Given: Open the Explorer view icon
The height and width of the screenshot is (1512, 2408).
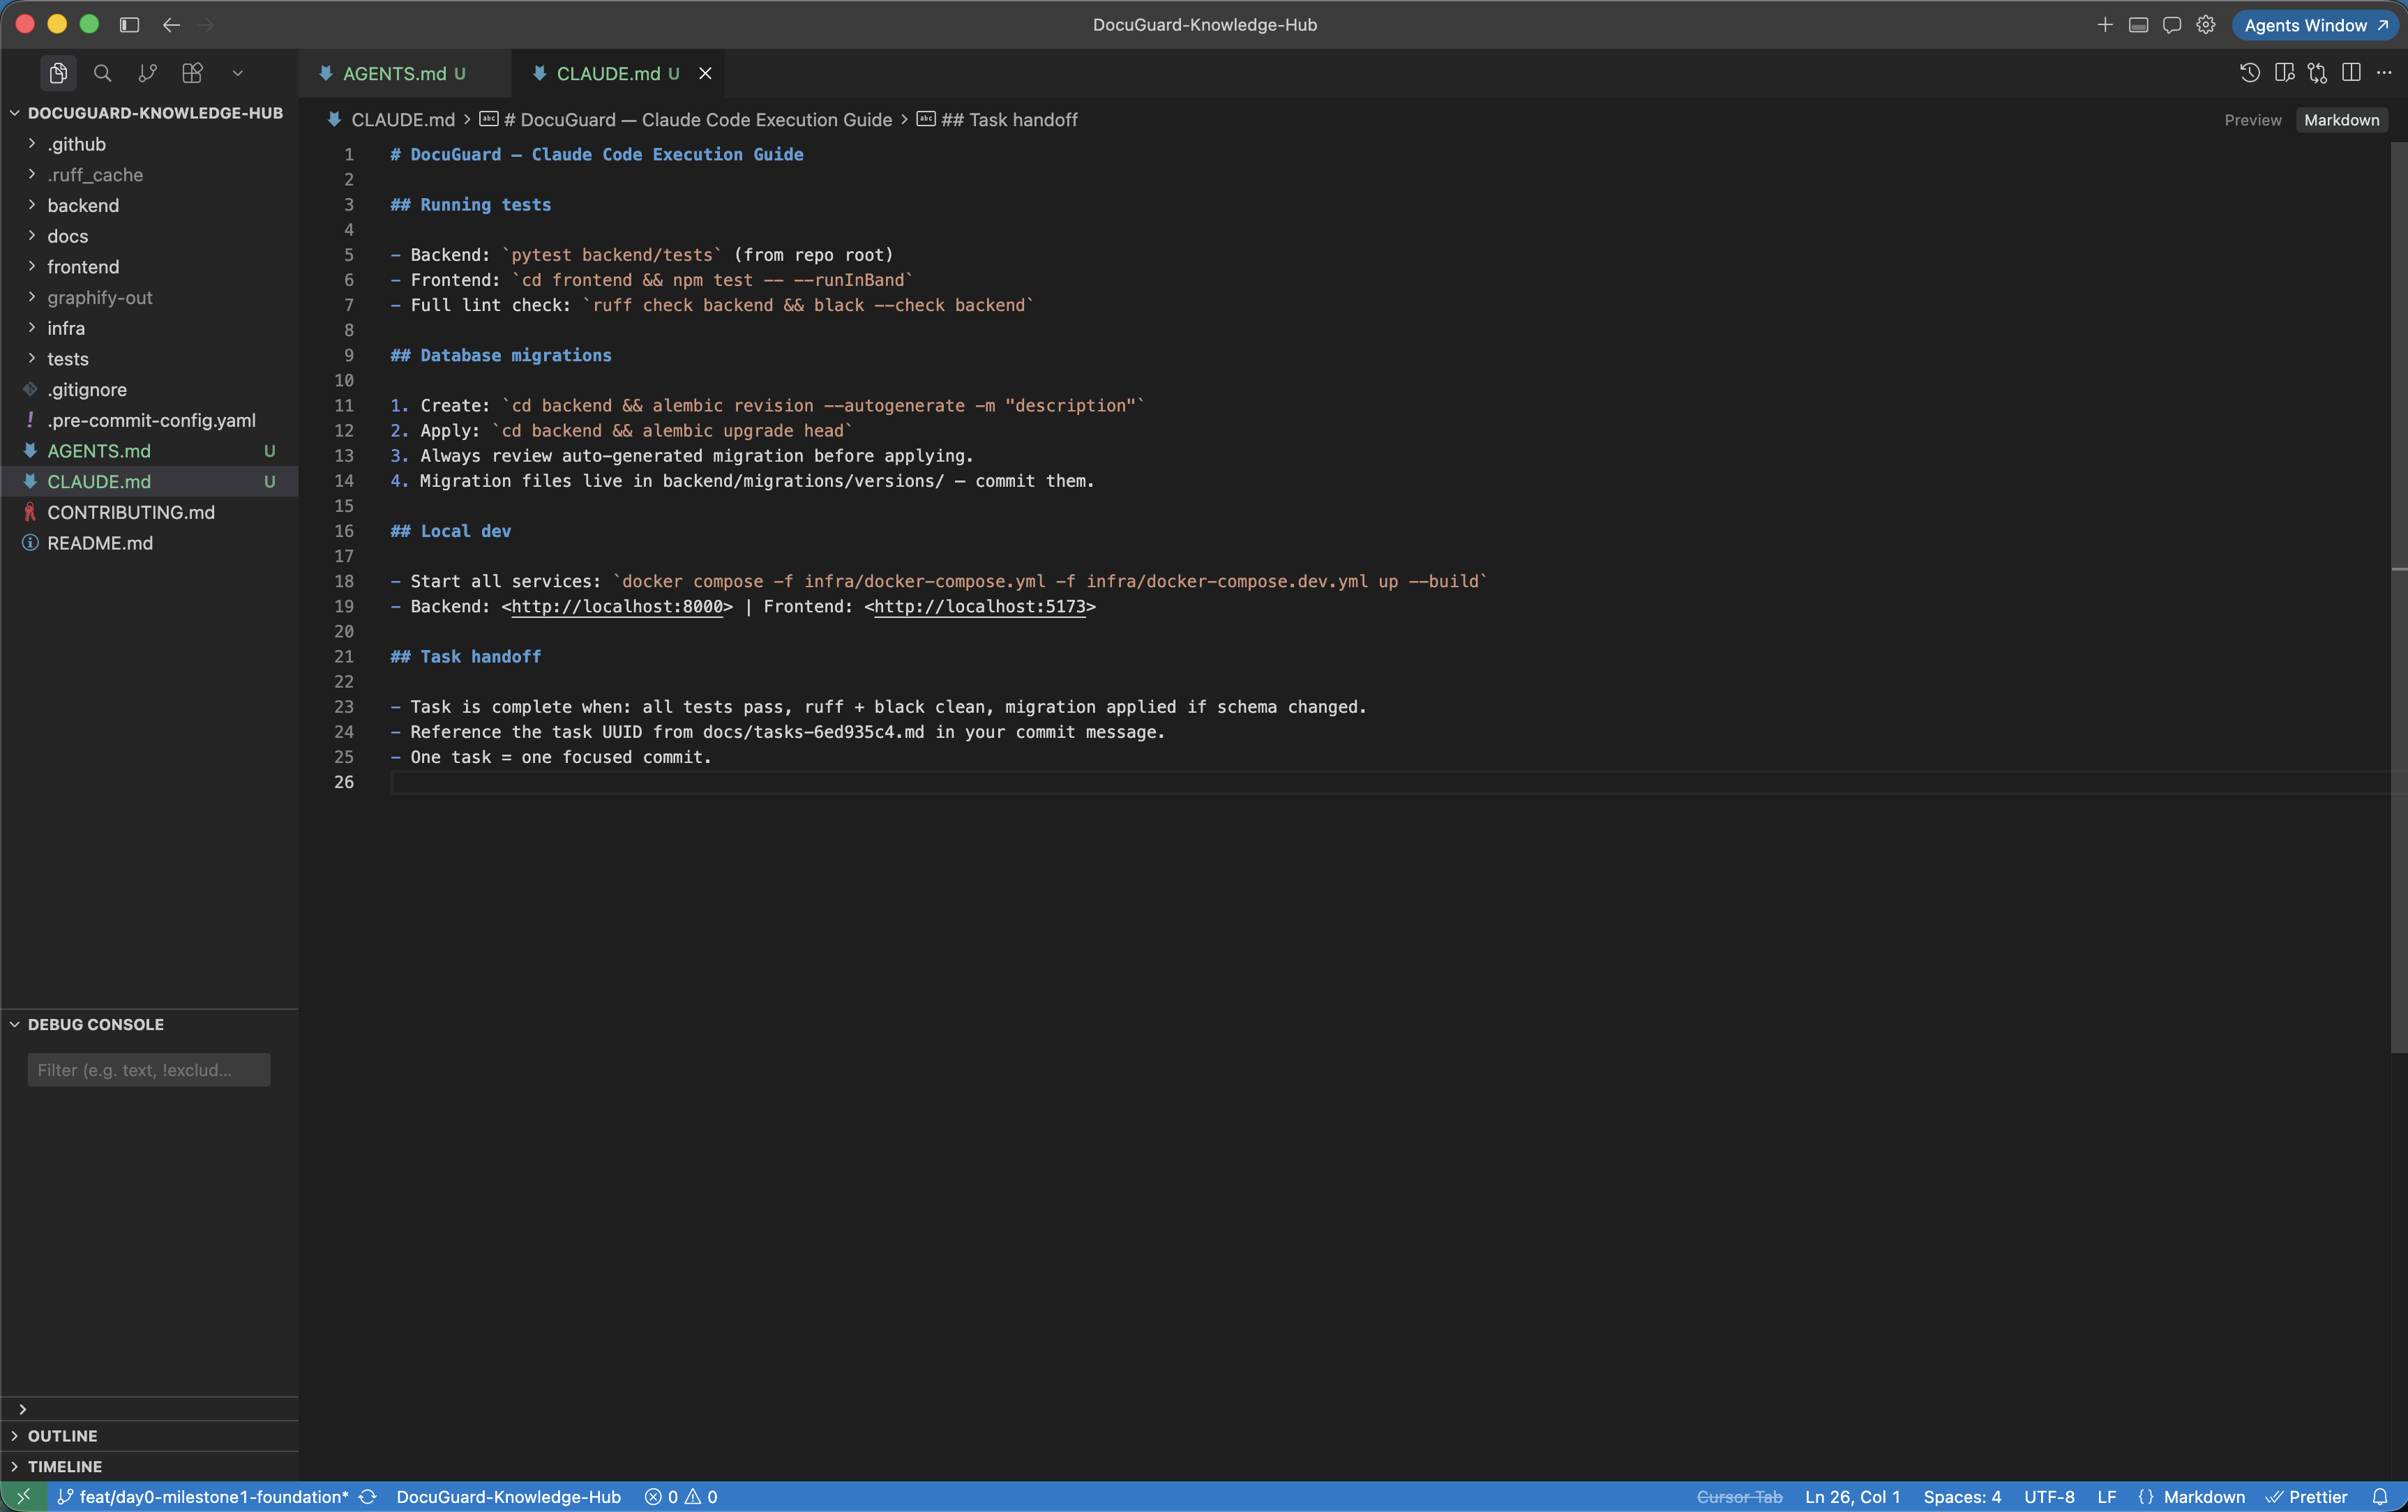Looking at the screenshot, I should pos(58,73).
